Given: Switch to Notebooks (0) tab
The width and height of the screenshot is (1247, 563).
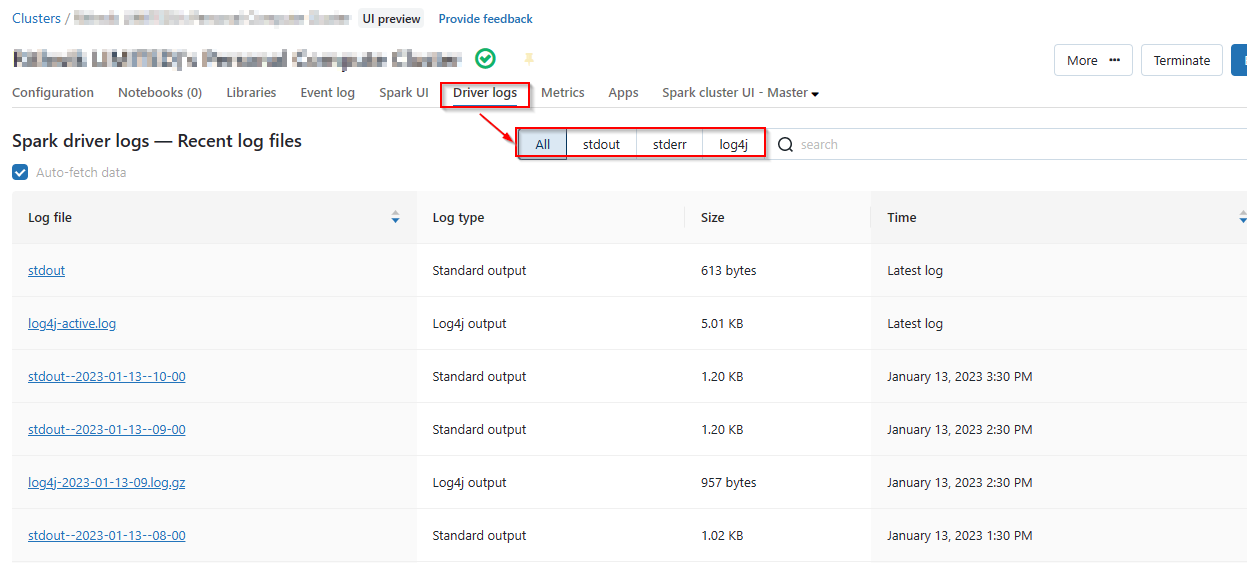Looking at the screenshot, I should [160, 92].
